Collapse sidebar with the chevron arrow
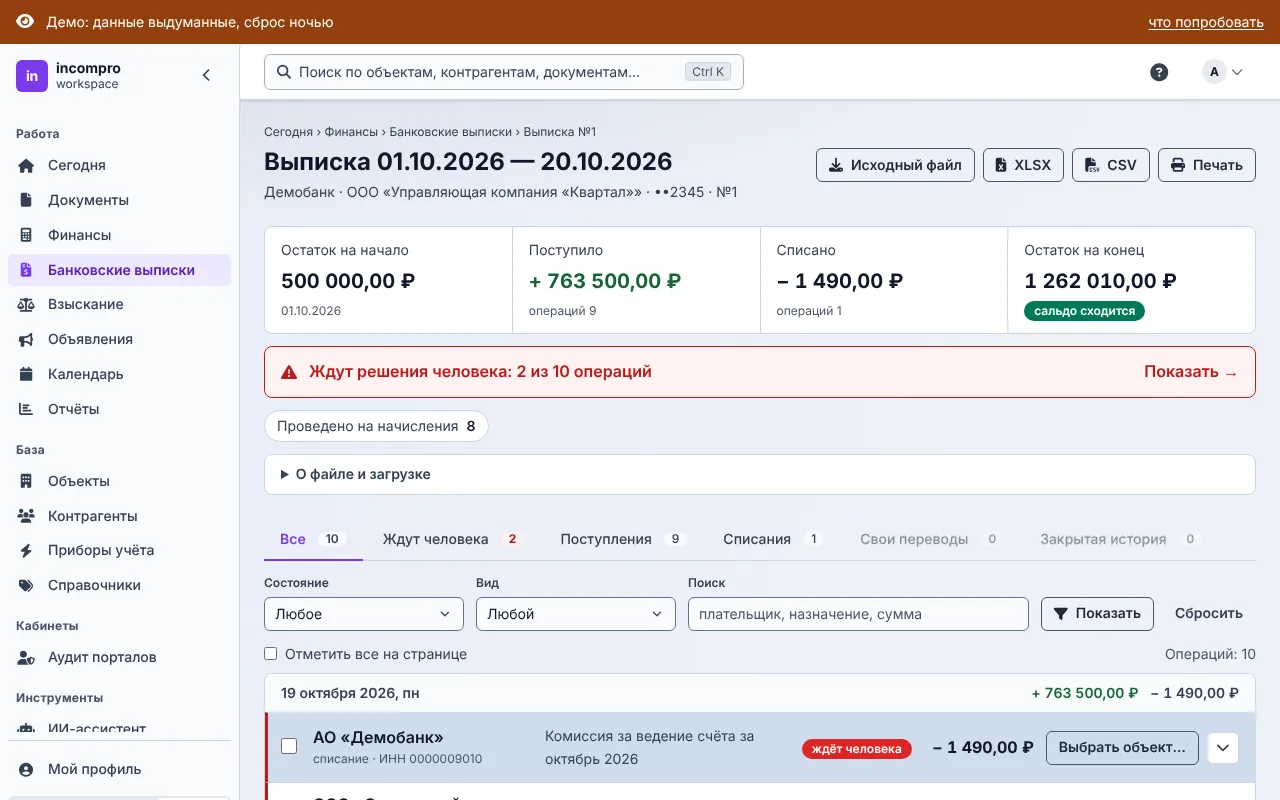This screenshot has width=1280, height=800. [x=206, y=75]
